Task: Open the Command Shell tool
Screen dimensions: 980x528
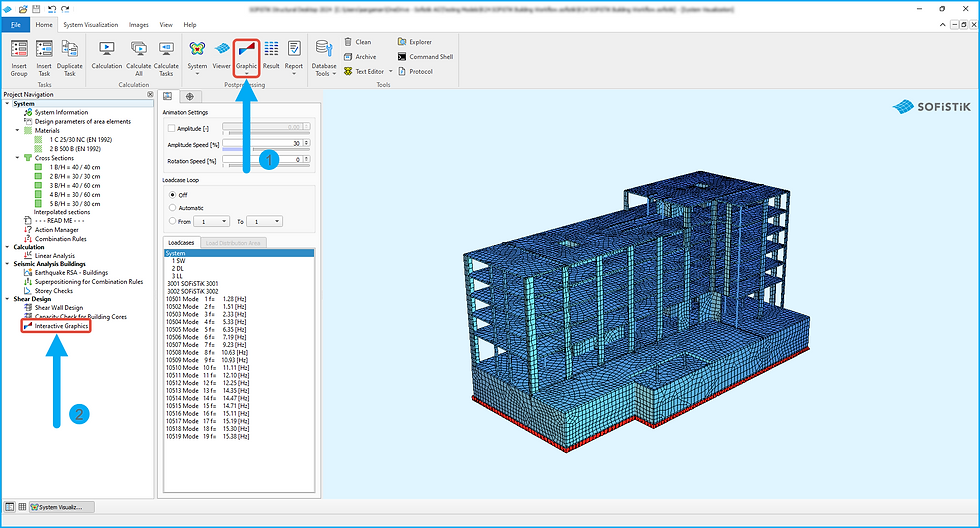Action: (x=425, y=57)
